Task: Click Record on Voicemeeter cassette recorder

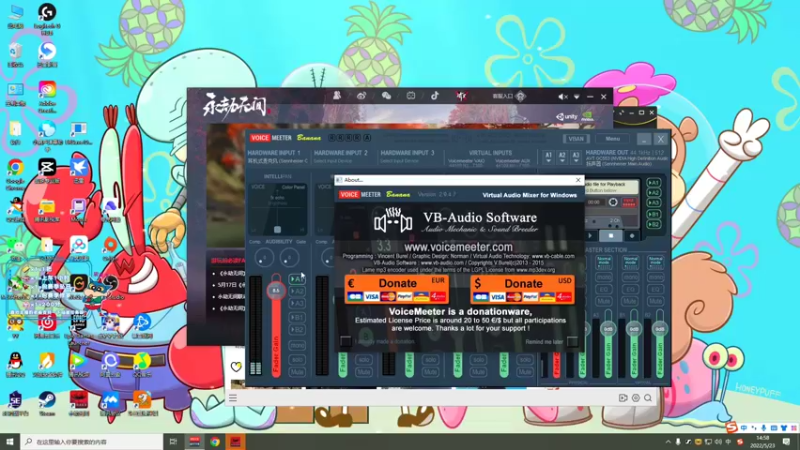Action: tap(632, 236)
